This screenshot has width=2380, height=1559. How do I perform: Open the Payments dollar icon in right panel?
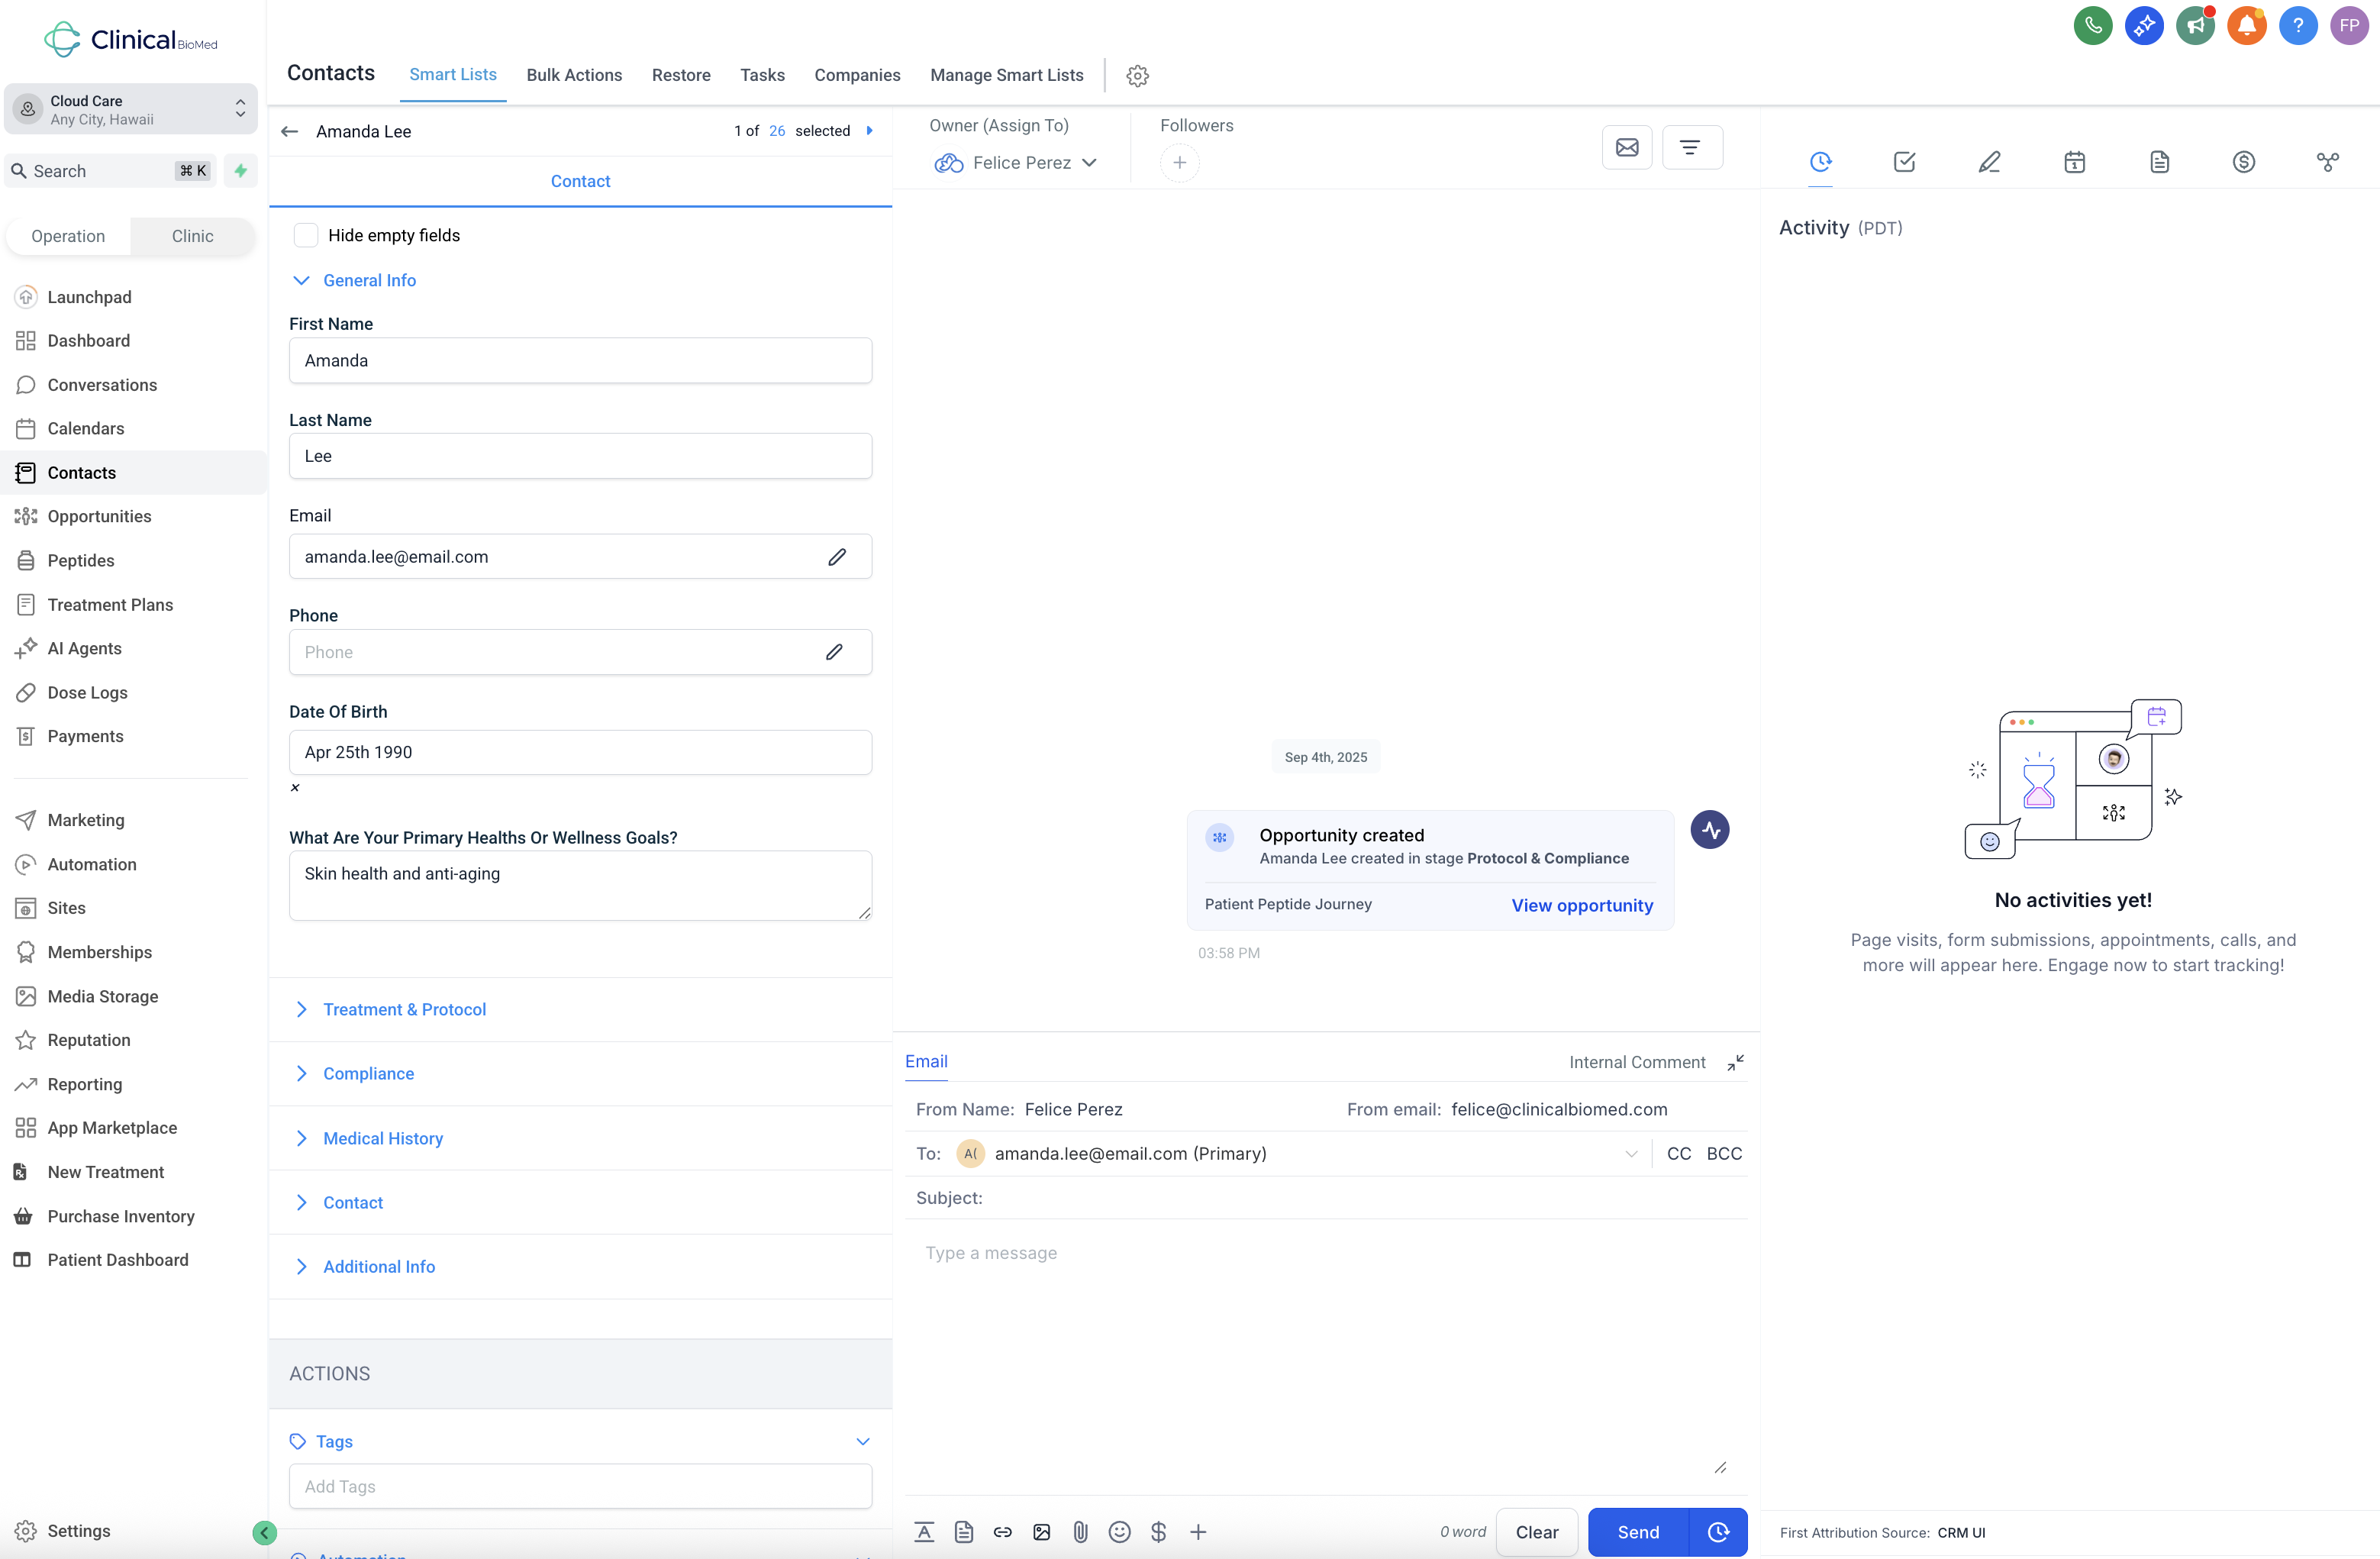point(2243,162)
